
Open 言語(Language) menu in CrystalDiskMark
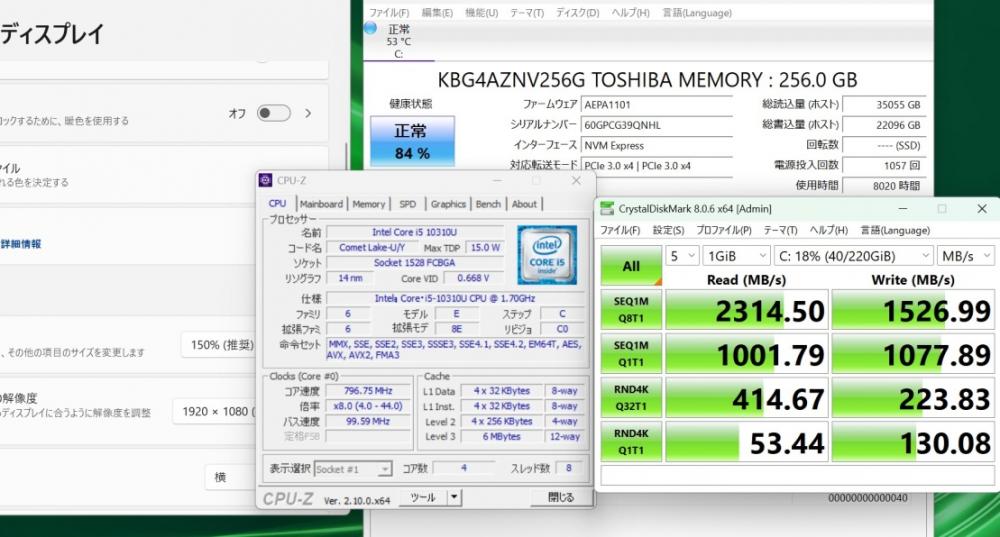[x=895, y=230]
